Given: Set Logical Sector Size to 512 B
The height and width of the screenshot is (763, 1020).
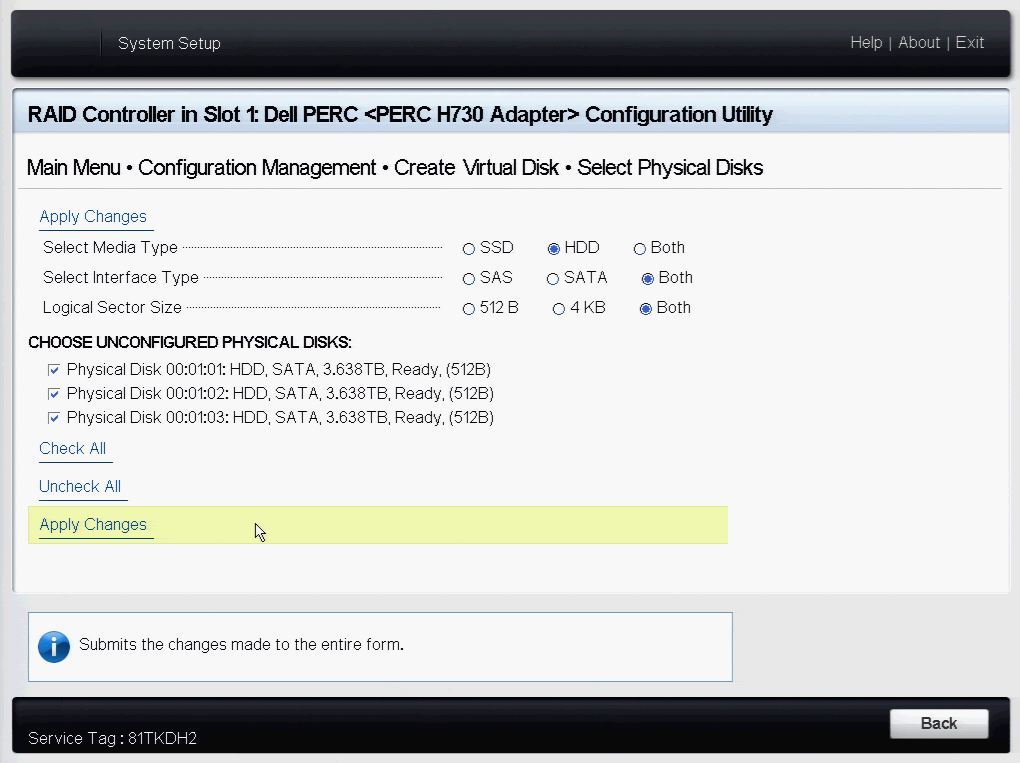Looking at the screenshot, I should (468, 308).
